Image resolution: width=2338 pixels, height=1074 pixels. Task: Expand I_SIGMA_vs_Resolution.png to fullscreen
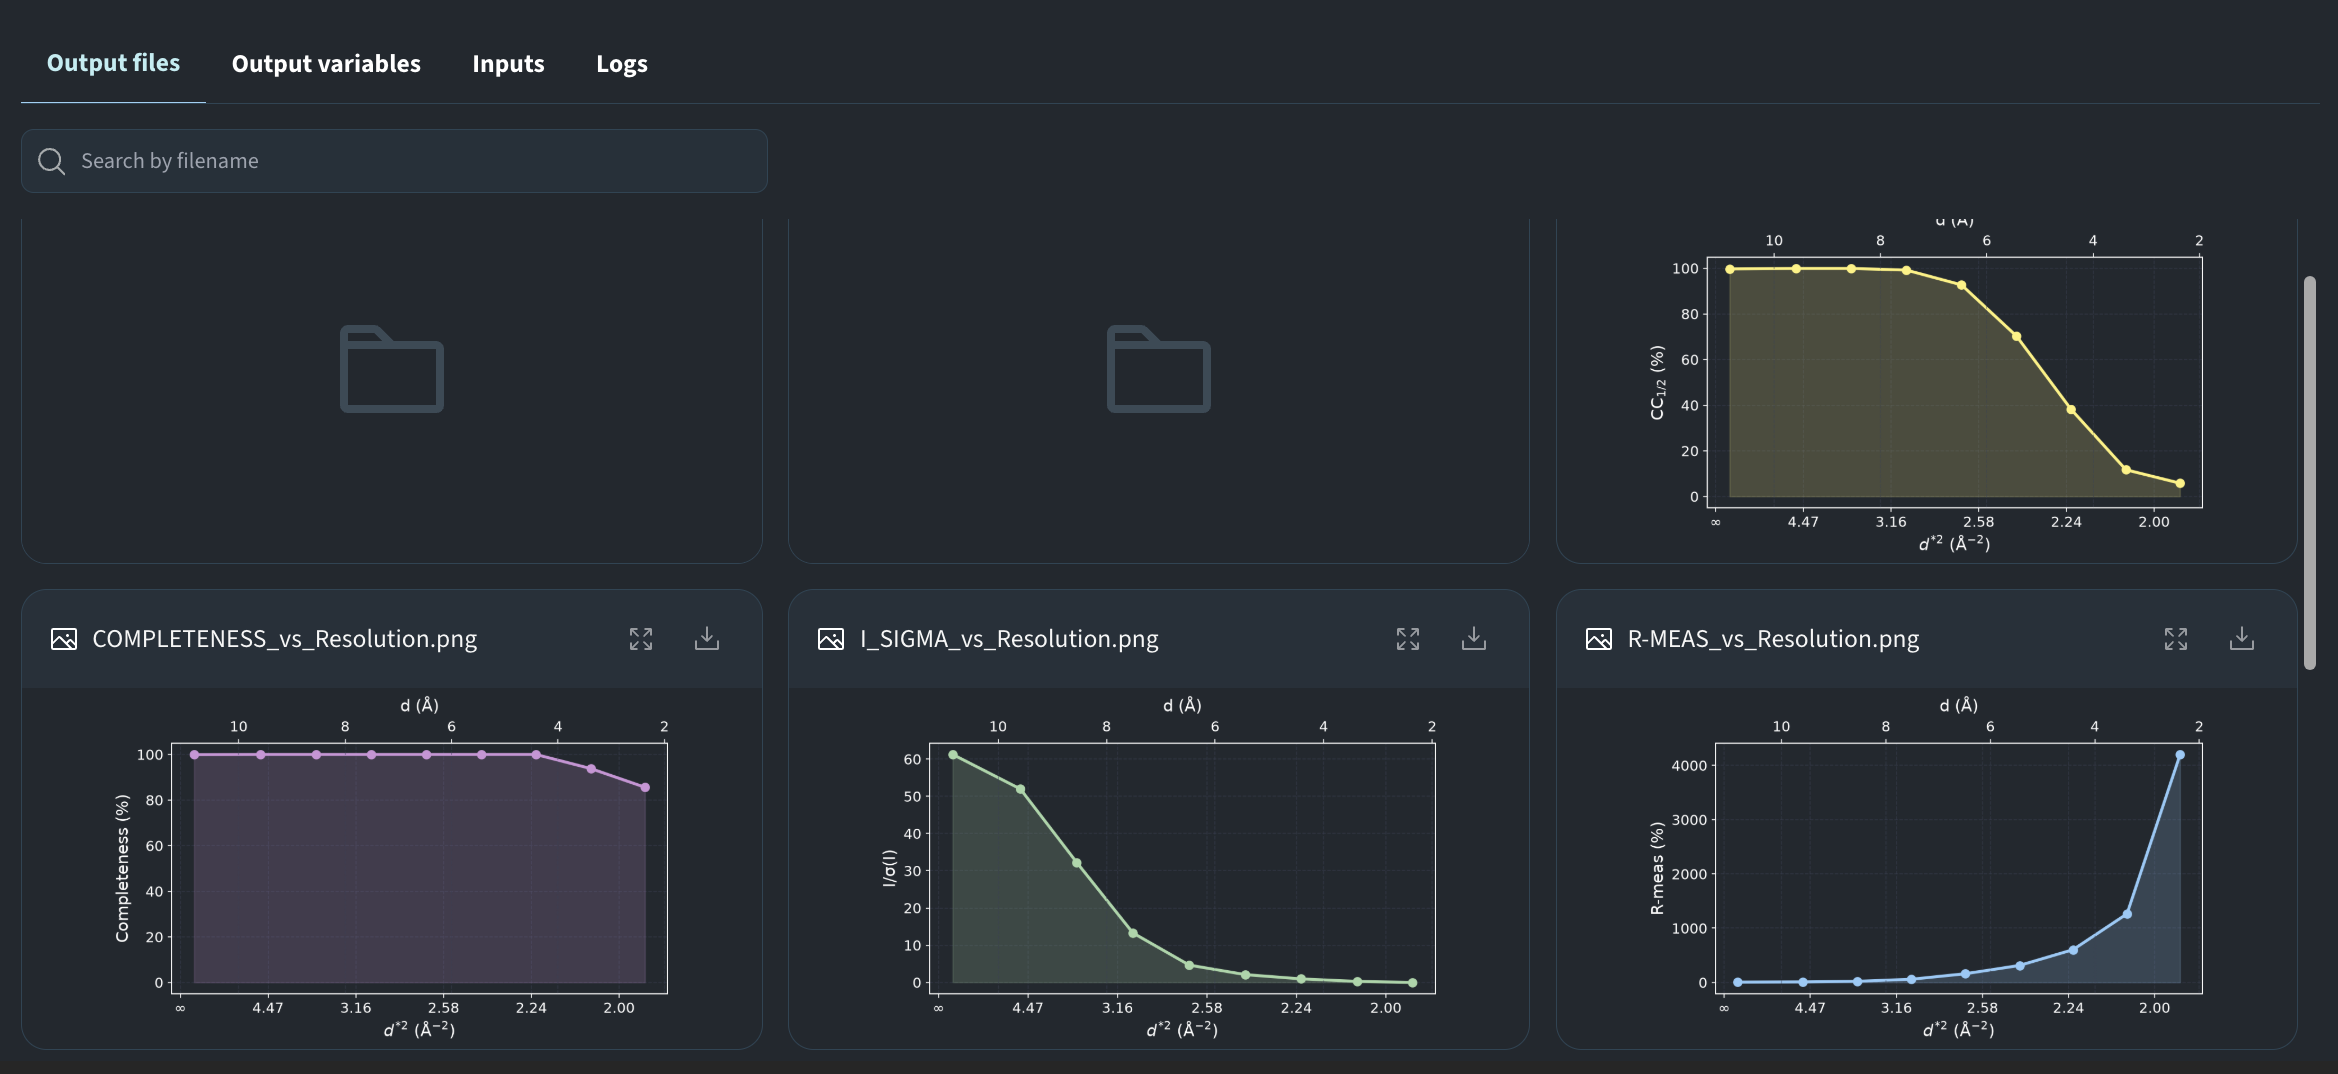pos(1408,639)
